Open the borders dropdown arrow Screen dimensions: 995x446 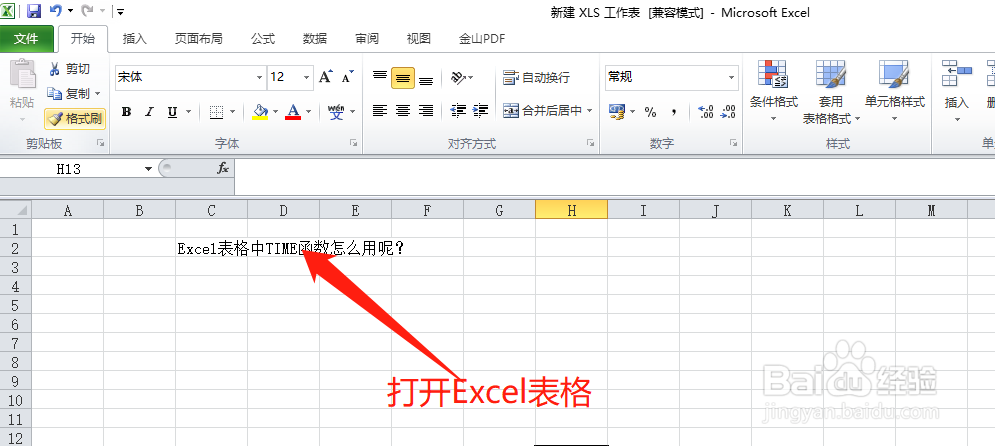pyautogui.click(x=232, y=112)
